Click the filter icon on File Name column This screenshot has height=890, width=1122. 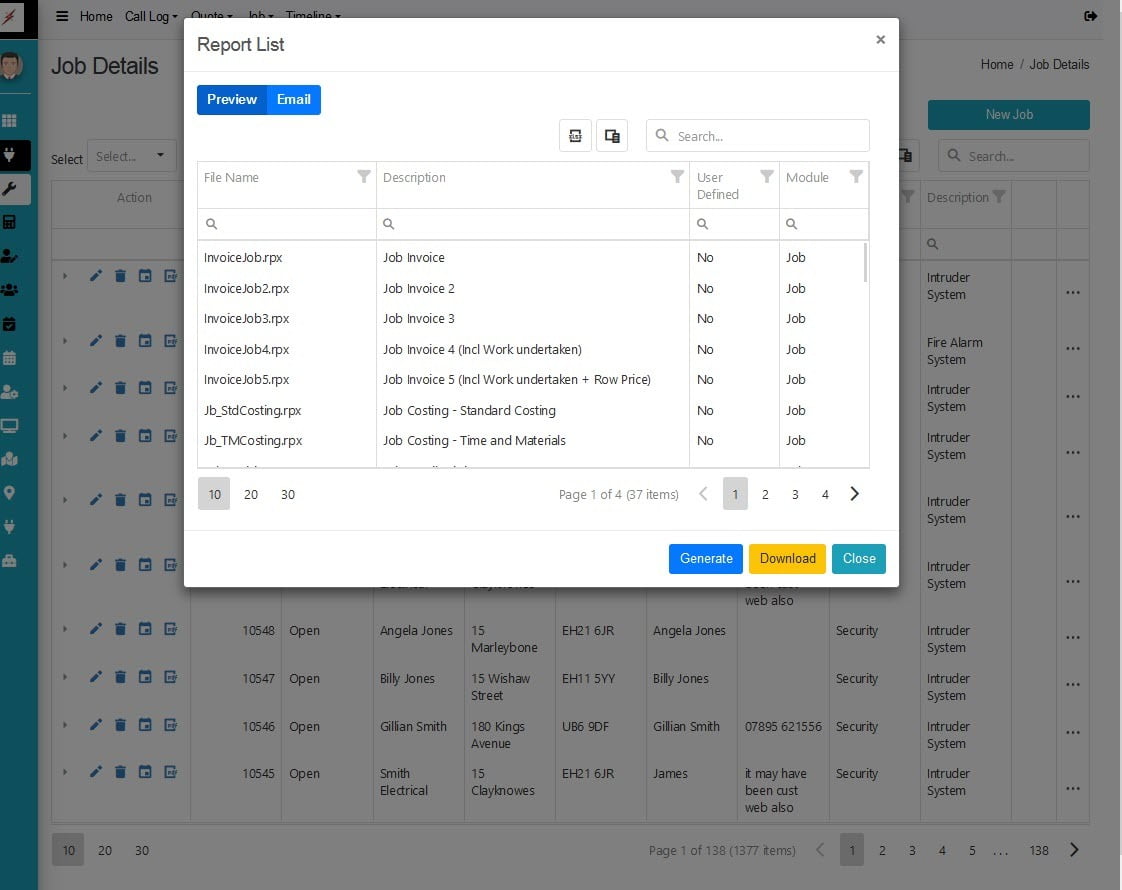[x=364, y=177]
